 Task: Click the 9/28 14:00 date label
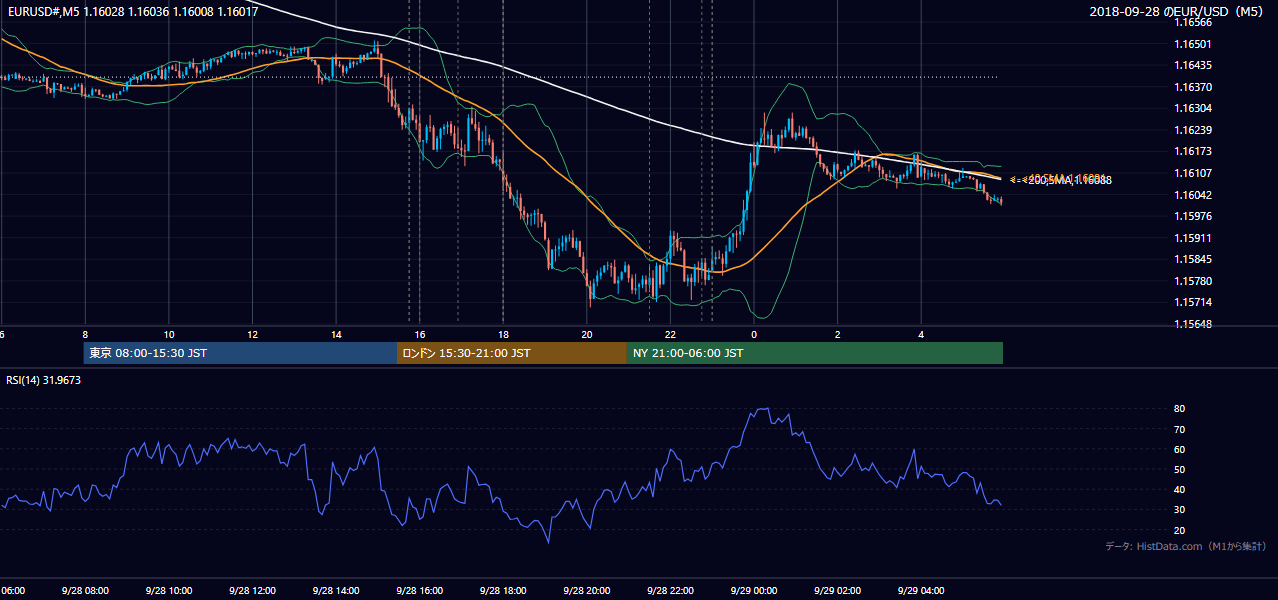point(335,590)
